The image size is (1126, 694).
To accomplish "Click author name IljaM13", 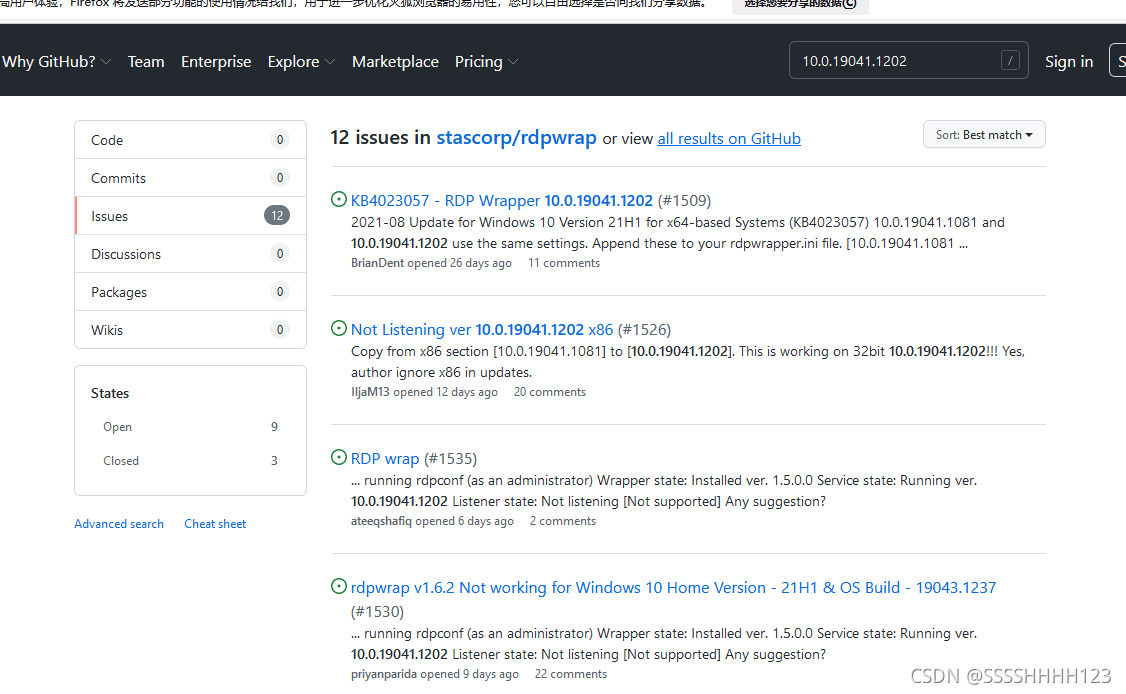I will [370, 392].
